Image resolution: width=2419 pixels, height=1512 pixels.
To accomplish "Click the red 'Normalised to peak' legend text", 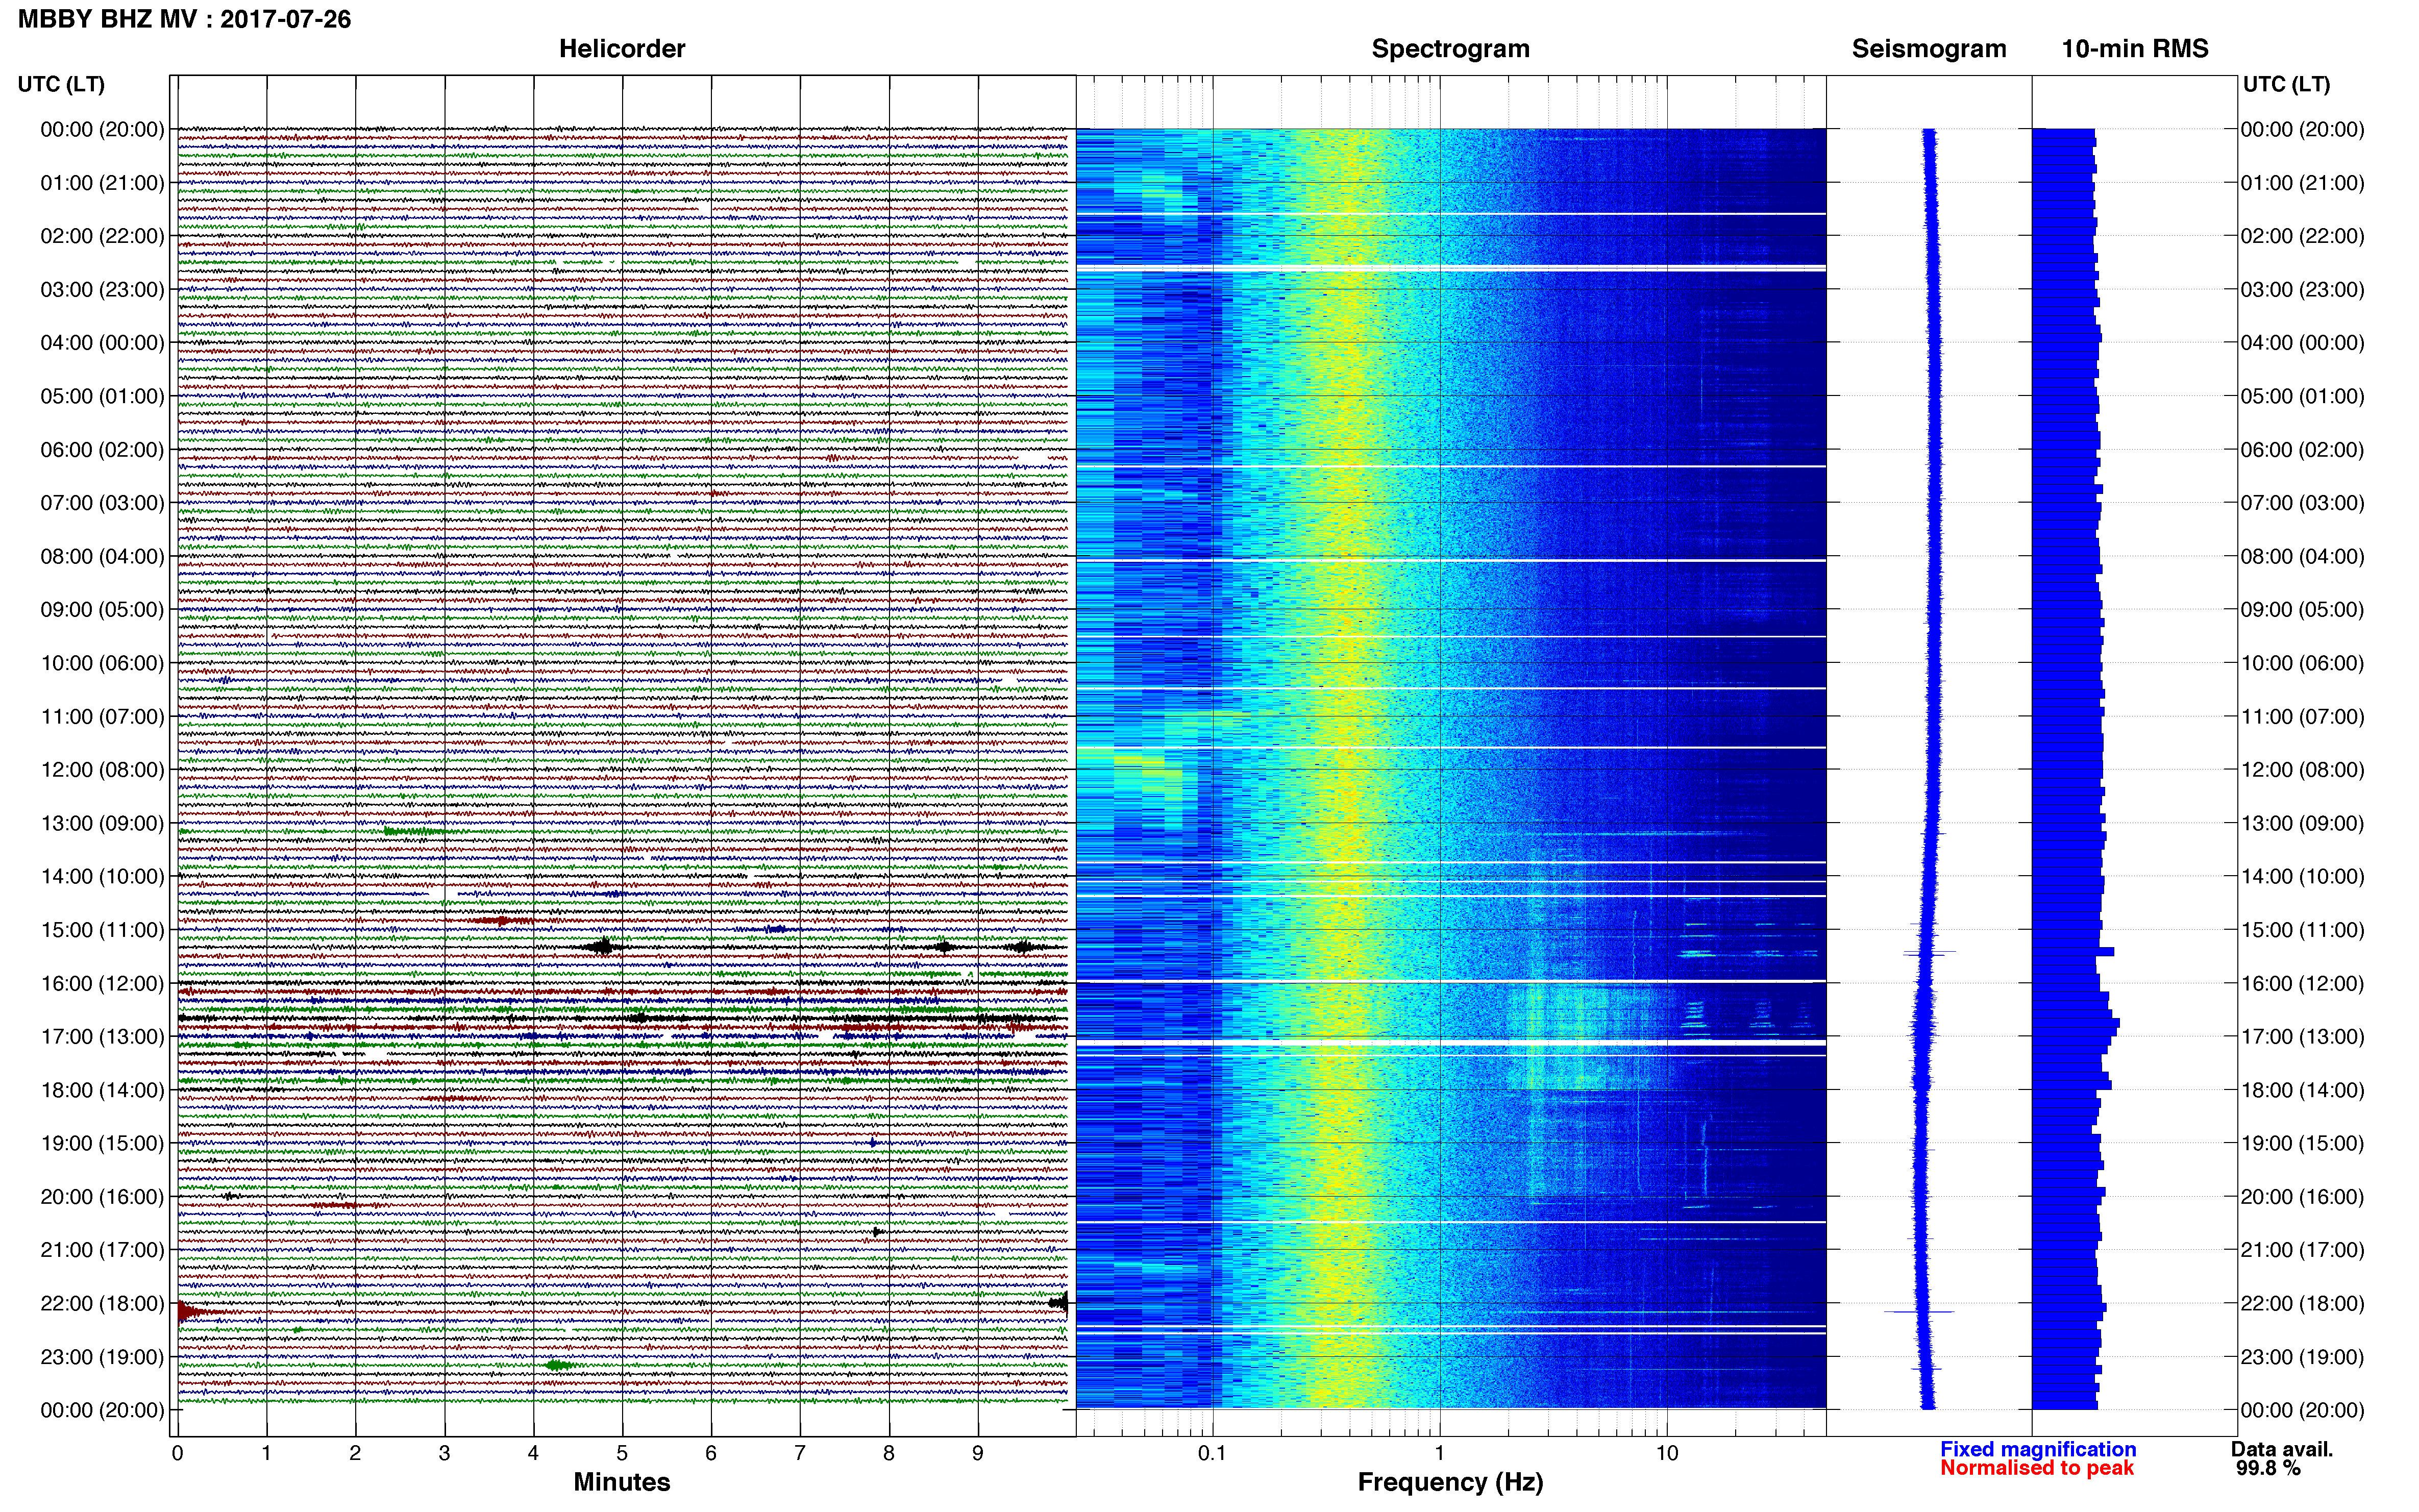I will (x=2037, y=1468).
